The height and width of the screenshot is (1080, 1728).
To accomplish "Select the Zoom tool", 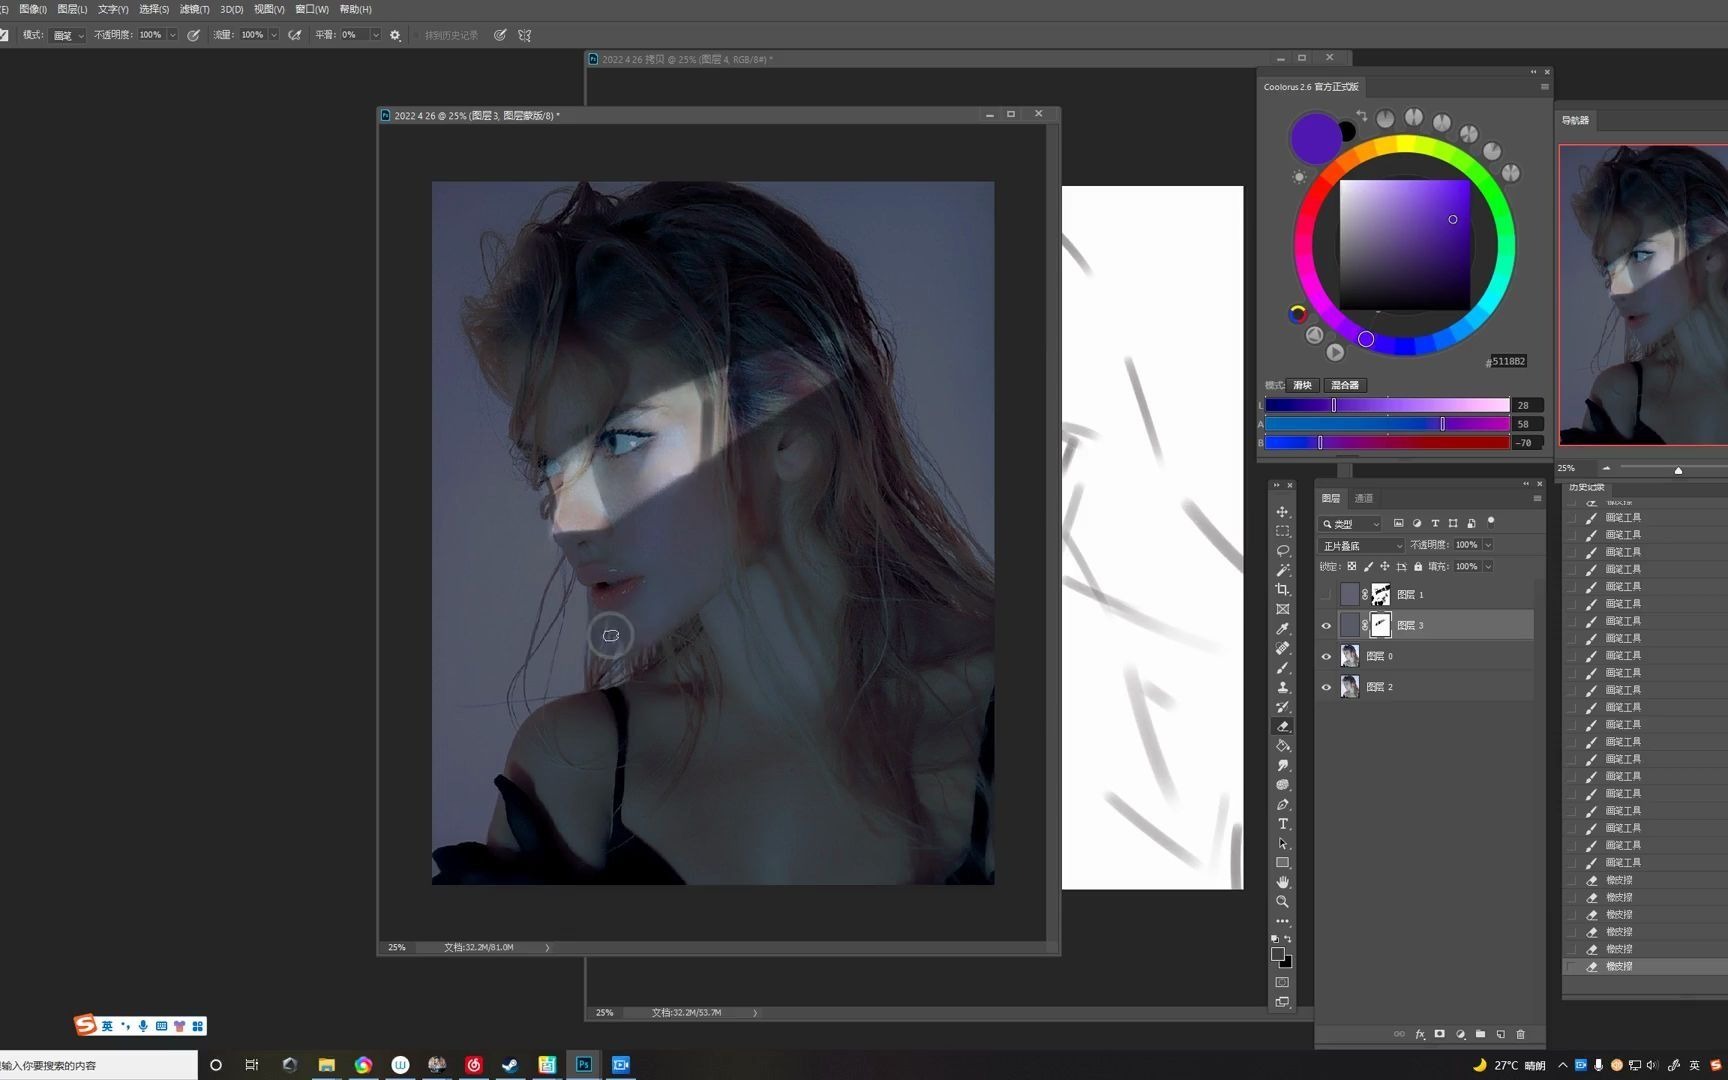I will pyautogui.click(x=1282, y=902).
